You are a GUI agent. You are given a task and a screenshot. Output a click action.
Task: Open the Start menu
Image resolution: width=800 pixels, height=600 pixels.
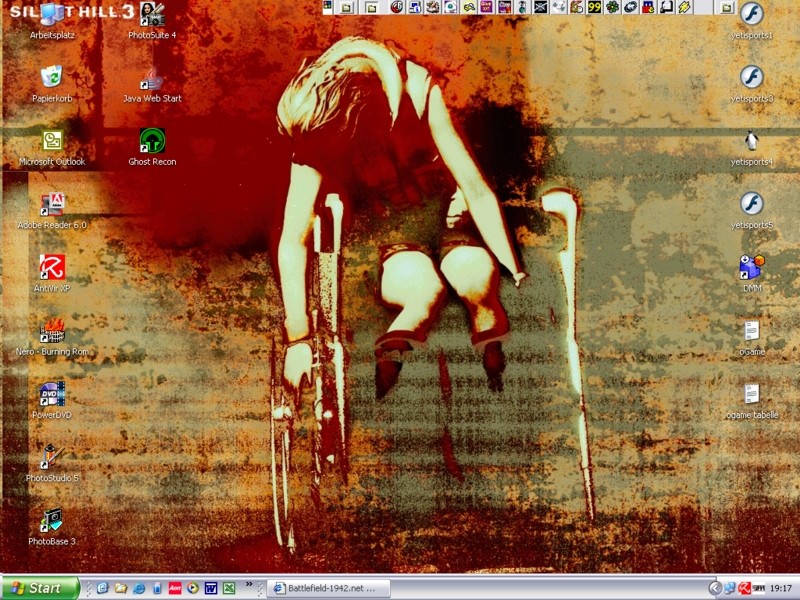[40, 588]
